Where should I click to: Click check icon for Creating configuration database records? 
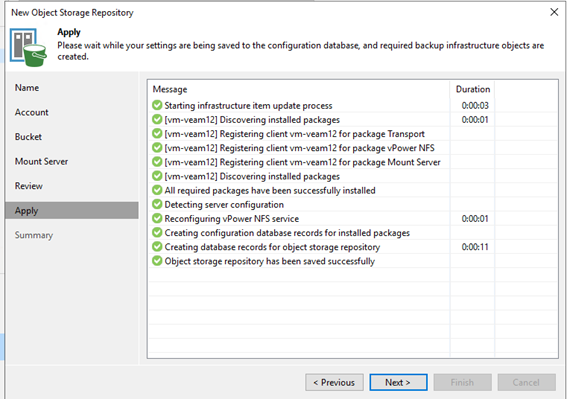click(x=157, y=232)
